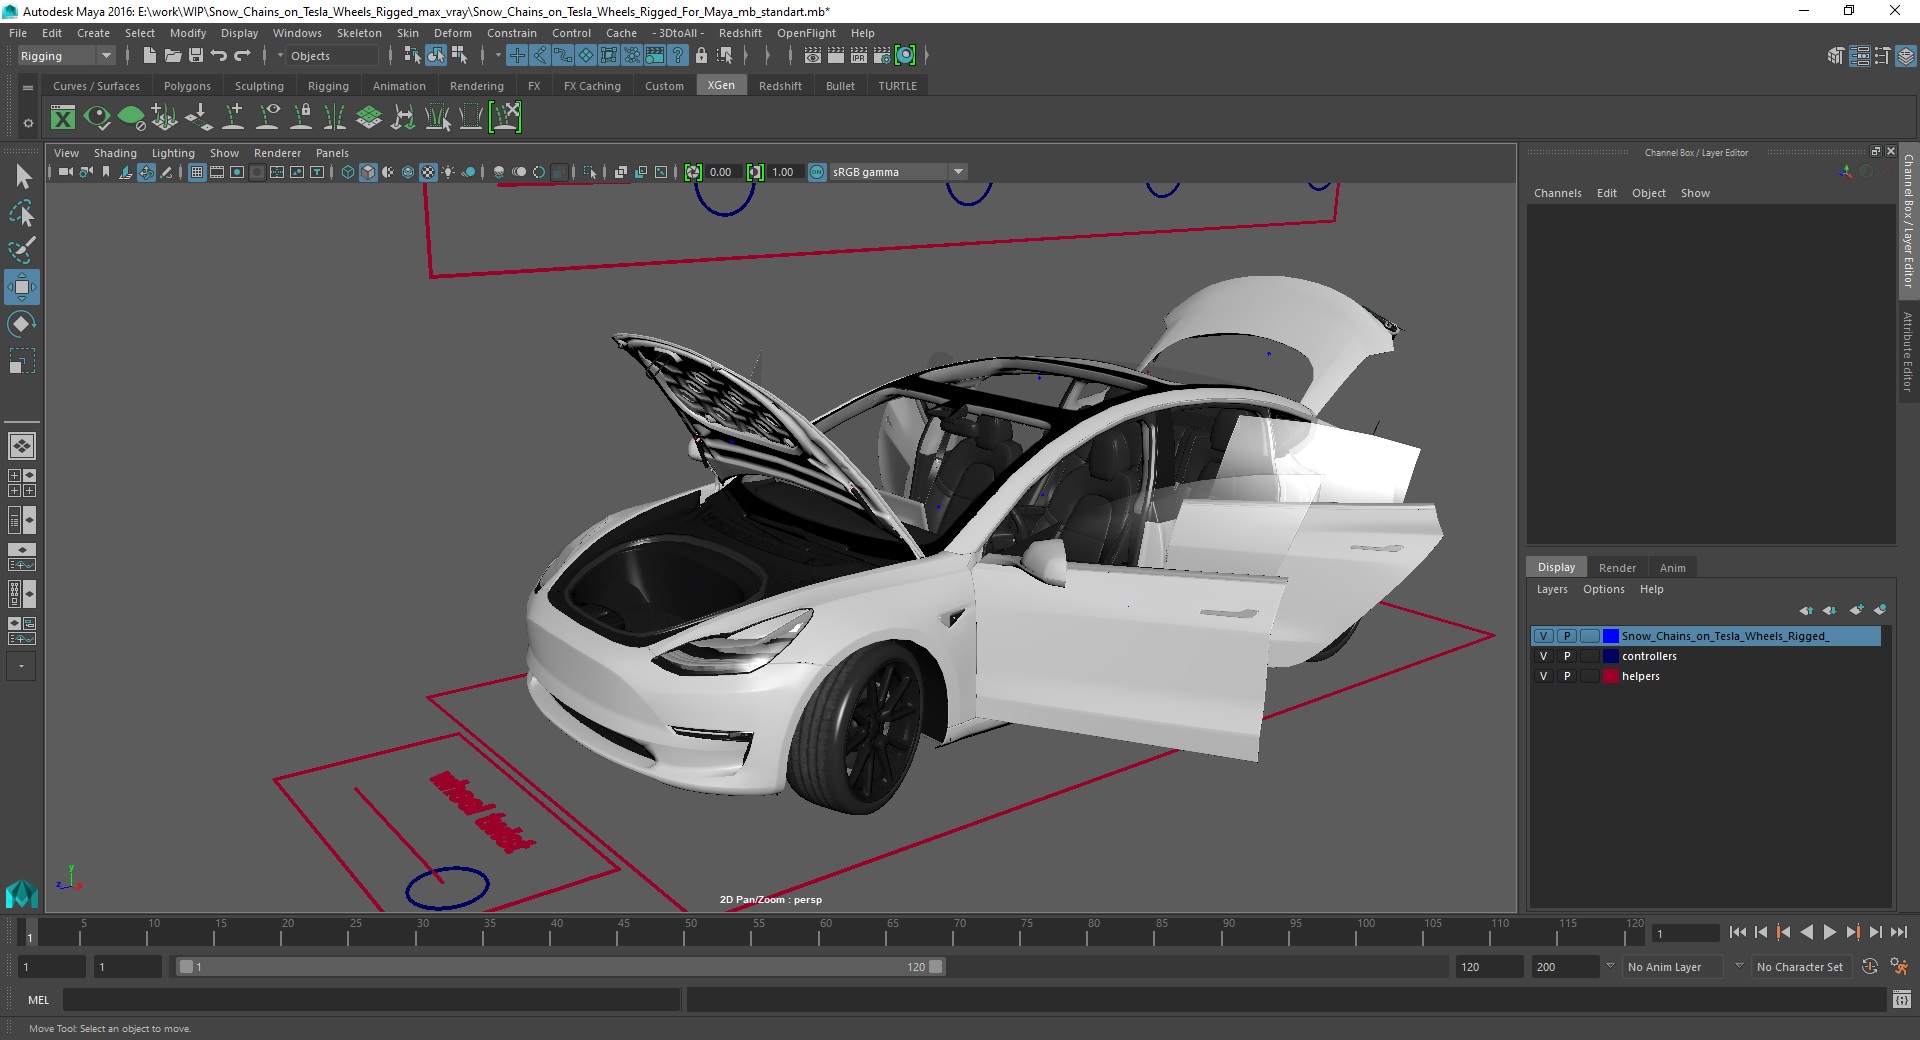The width and height of the screenshot is (1920, 1040).
Task: Open the No Character Set dropdown
Action: click(1802, 967)
